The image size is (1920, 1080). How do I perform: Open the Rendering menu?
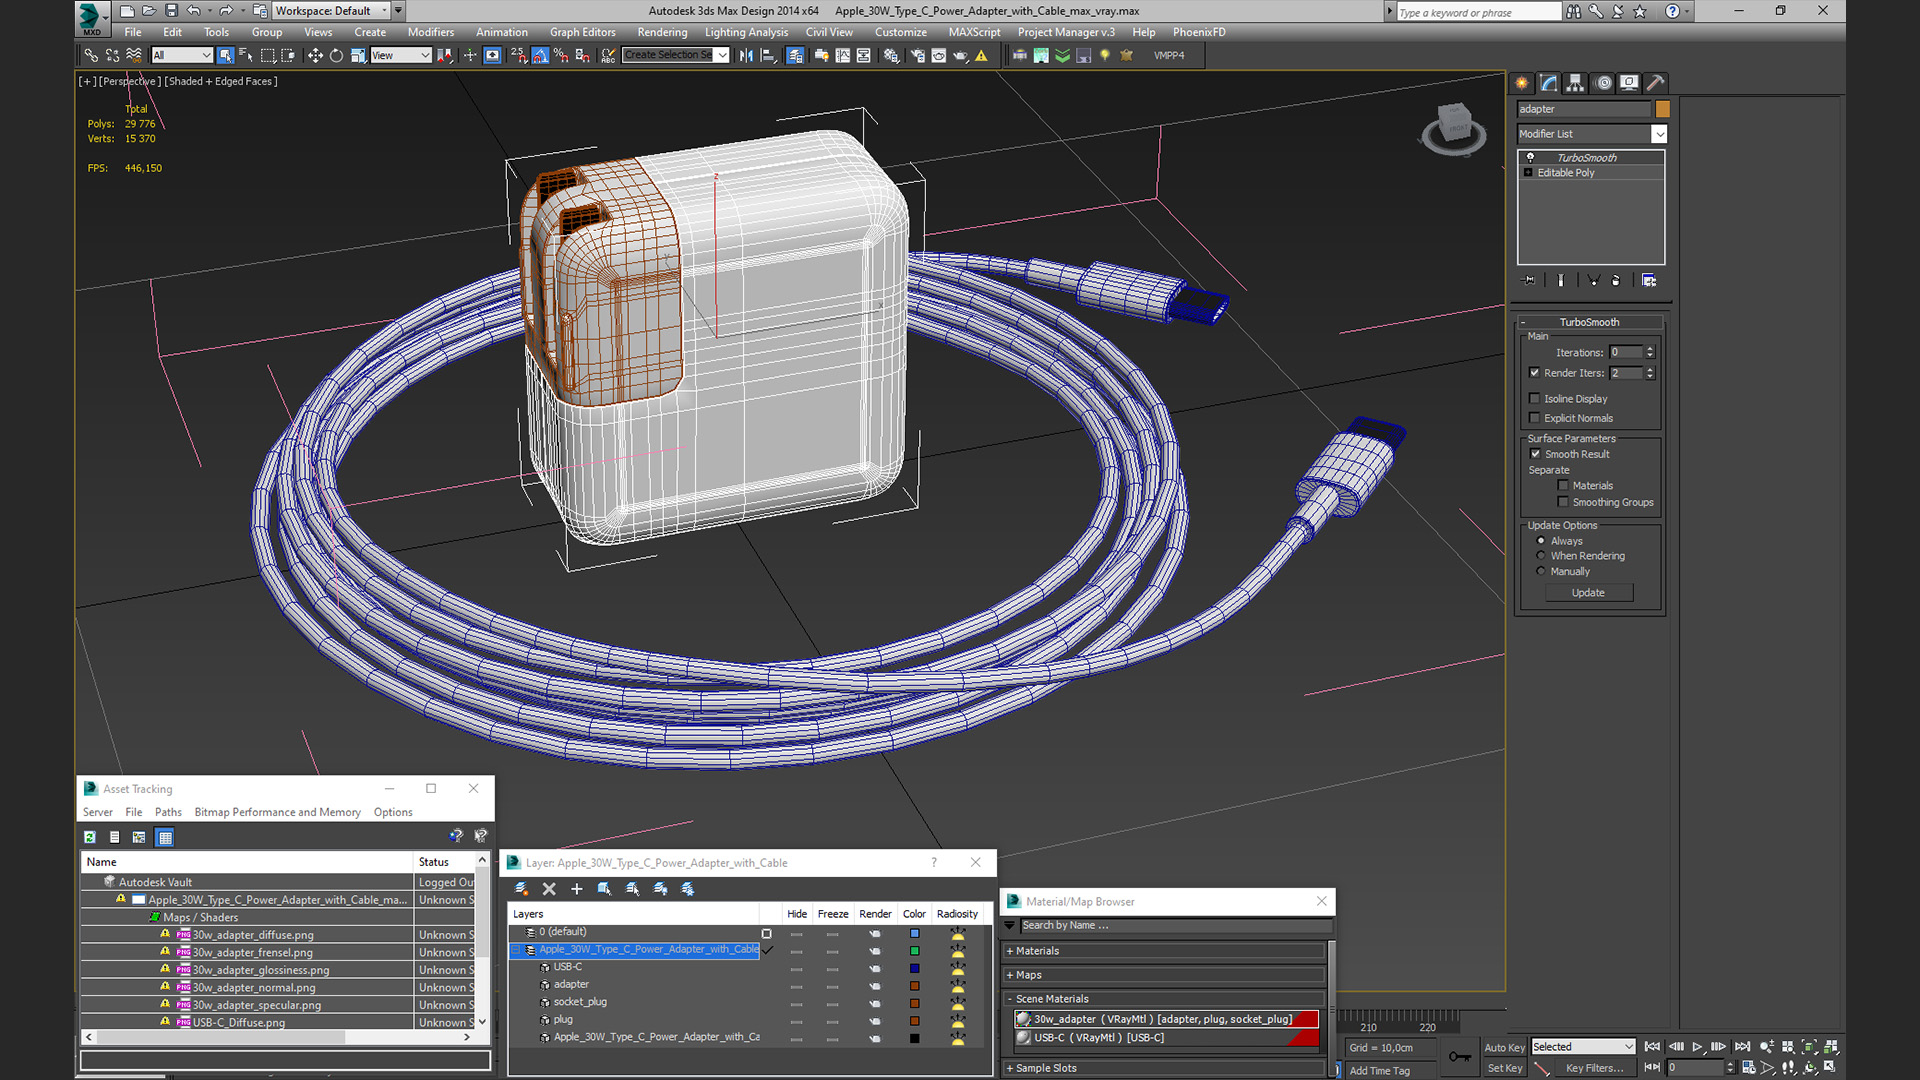coord(662,32)
